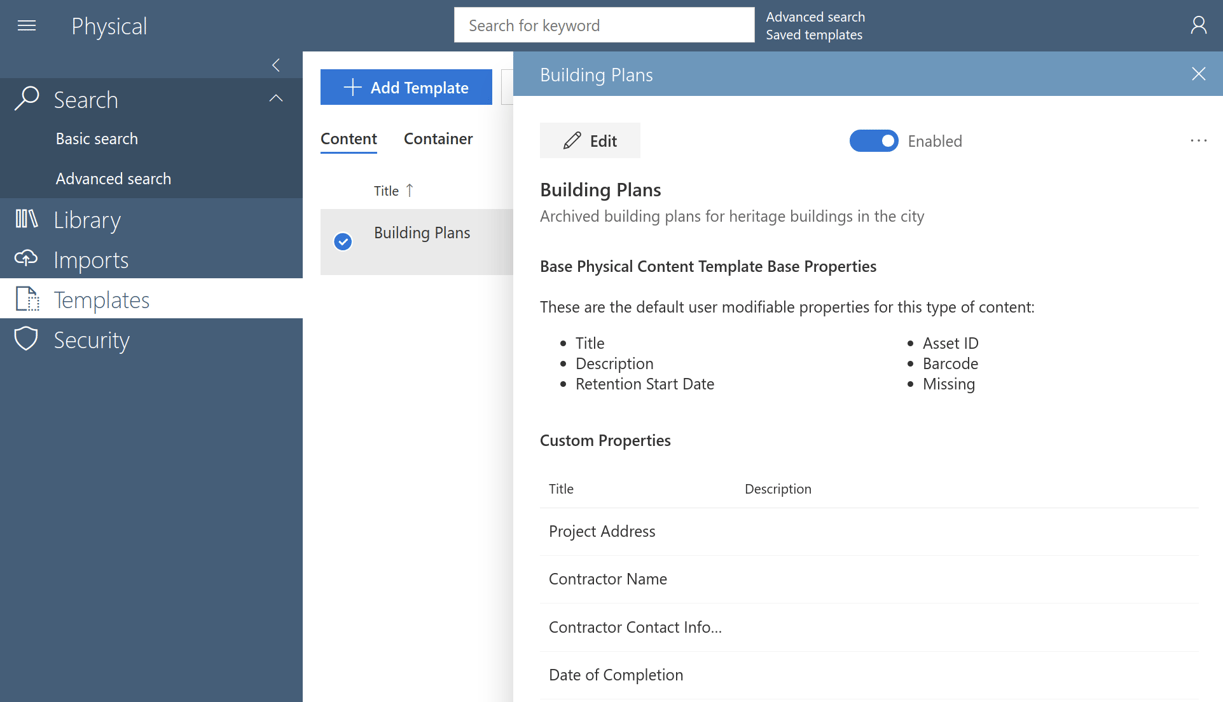Open the Security shield icon

(27, 339)
